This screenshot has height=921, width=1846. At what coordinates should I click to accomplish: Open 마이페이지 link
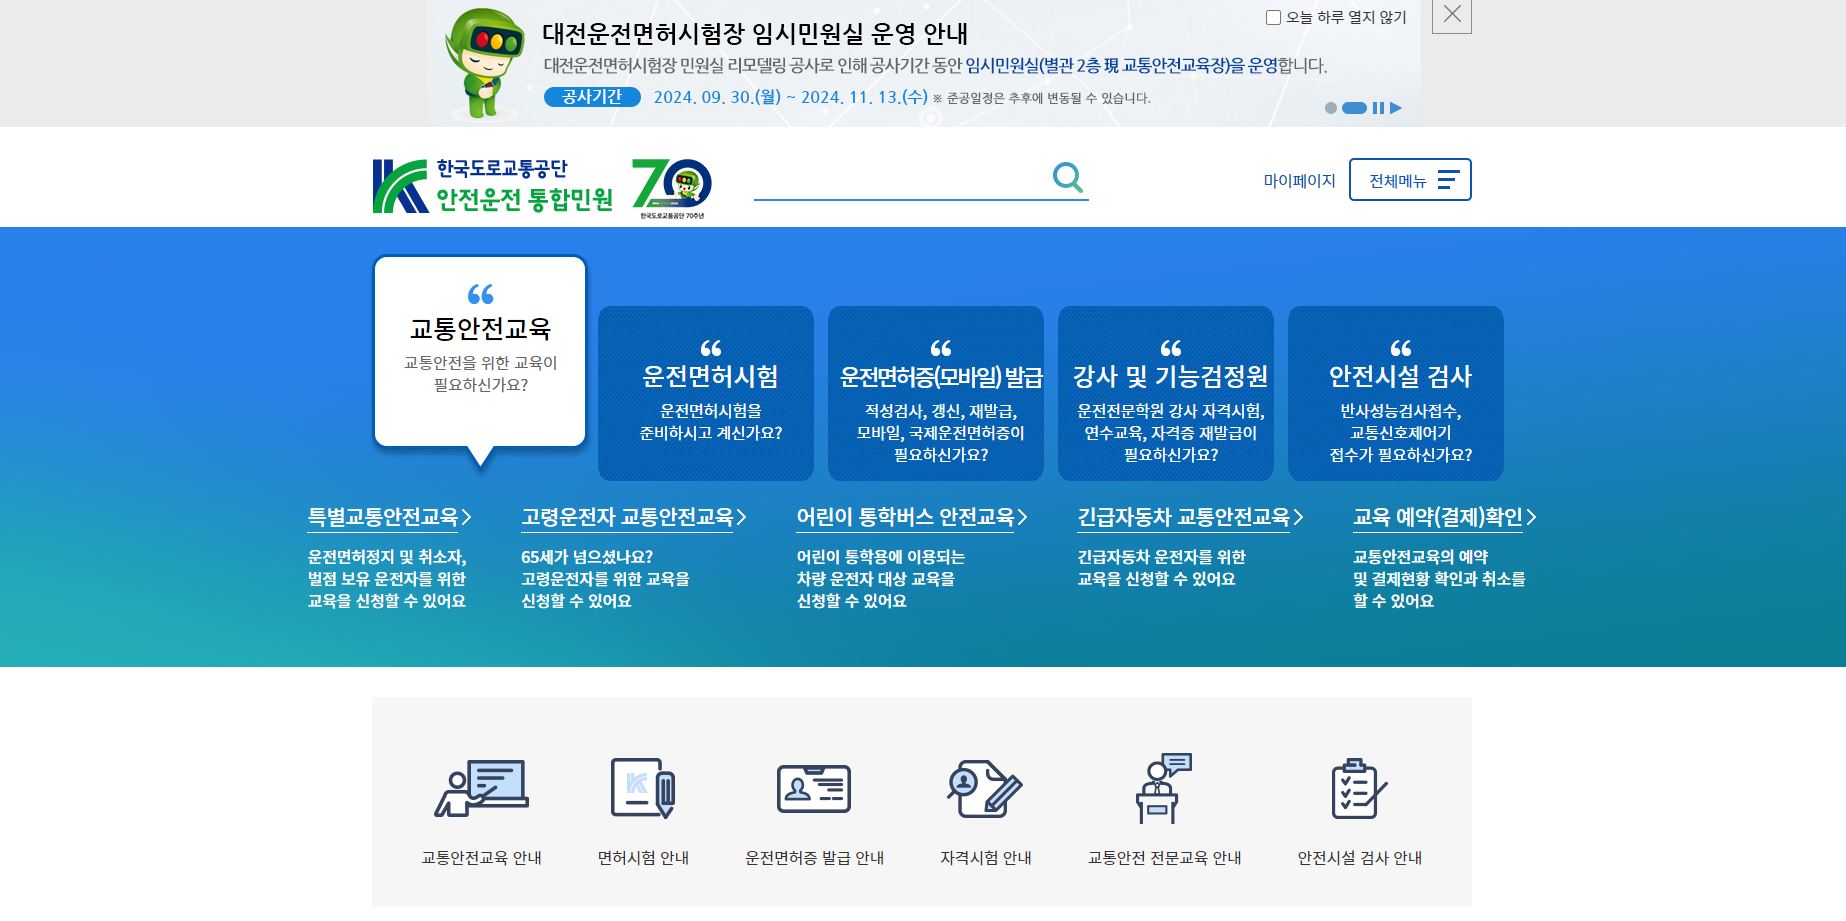tap(1299, 181)
